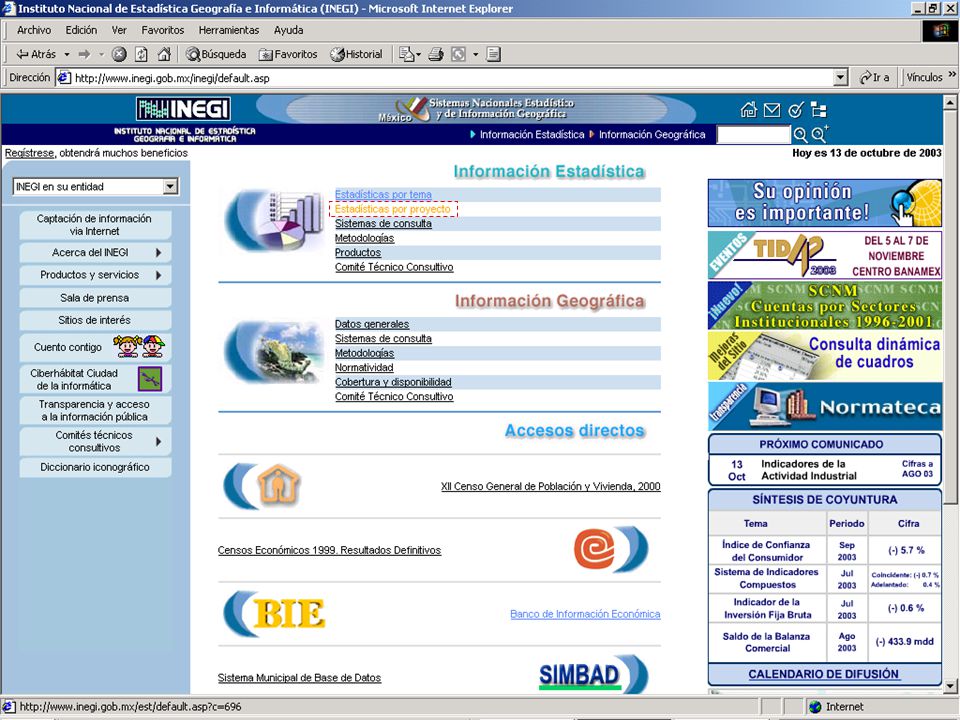960x720 pixels.
Task: Click the 'Su opinión es importante' banner
Action: [x=825, y=203]
